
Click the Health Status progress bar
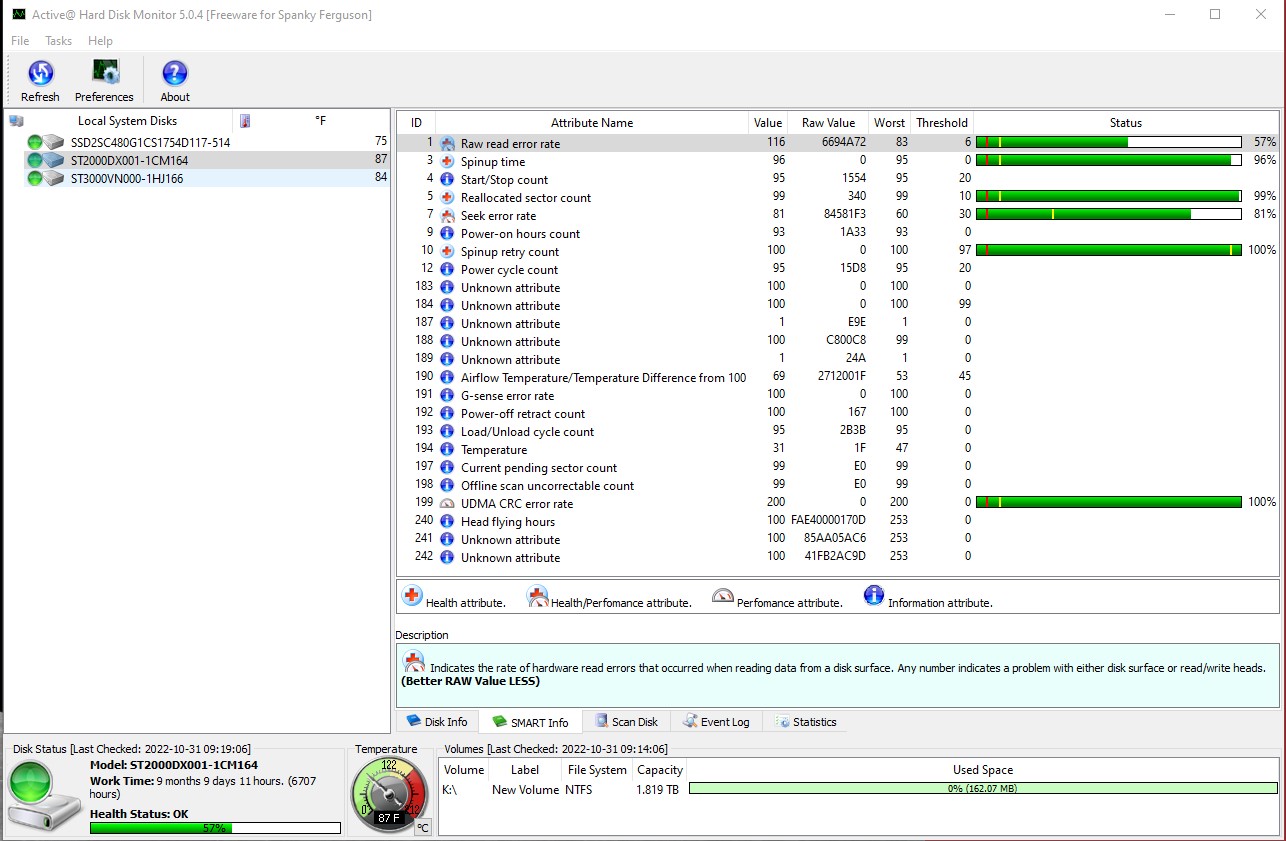pos(215,828)
